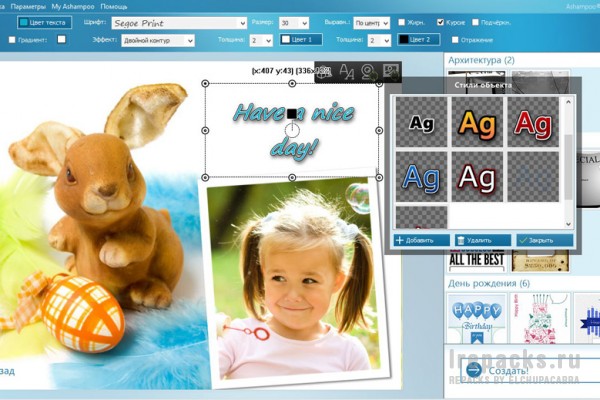Pick outline color with Цвет 1 swatch button
600x400 pixels.
(301, 39)
